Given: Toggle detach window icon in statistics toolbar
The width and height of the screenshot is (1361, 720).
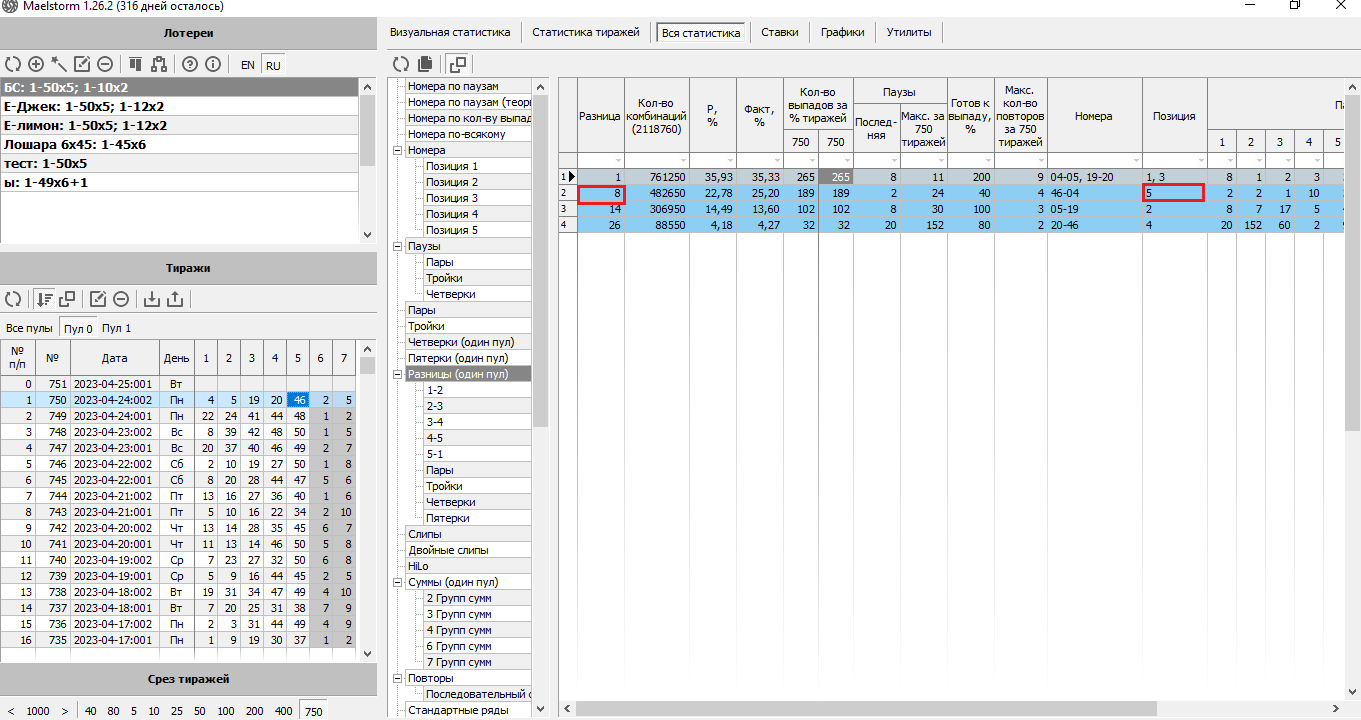Looking at the screenshot, I should [457, 64].
